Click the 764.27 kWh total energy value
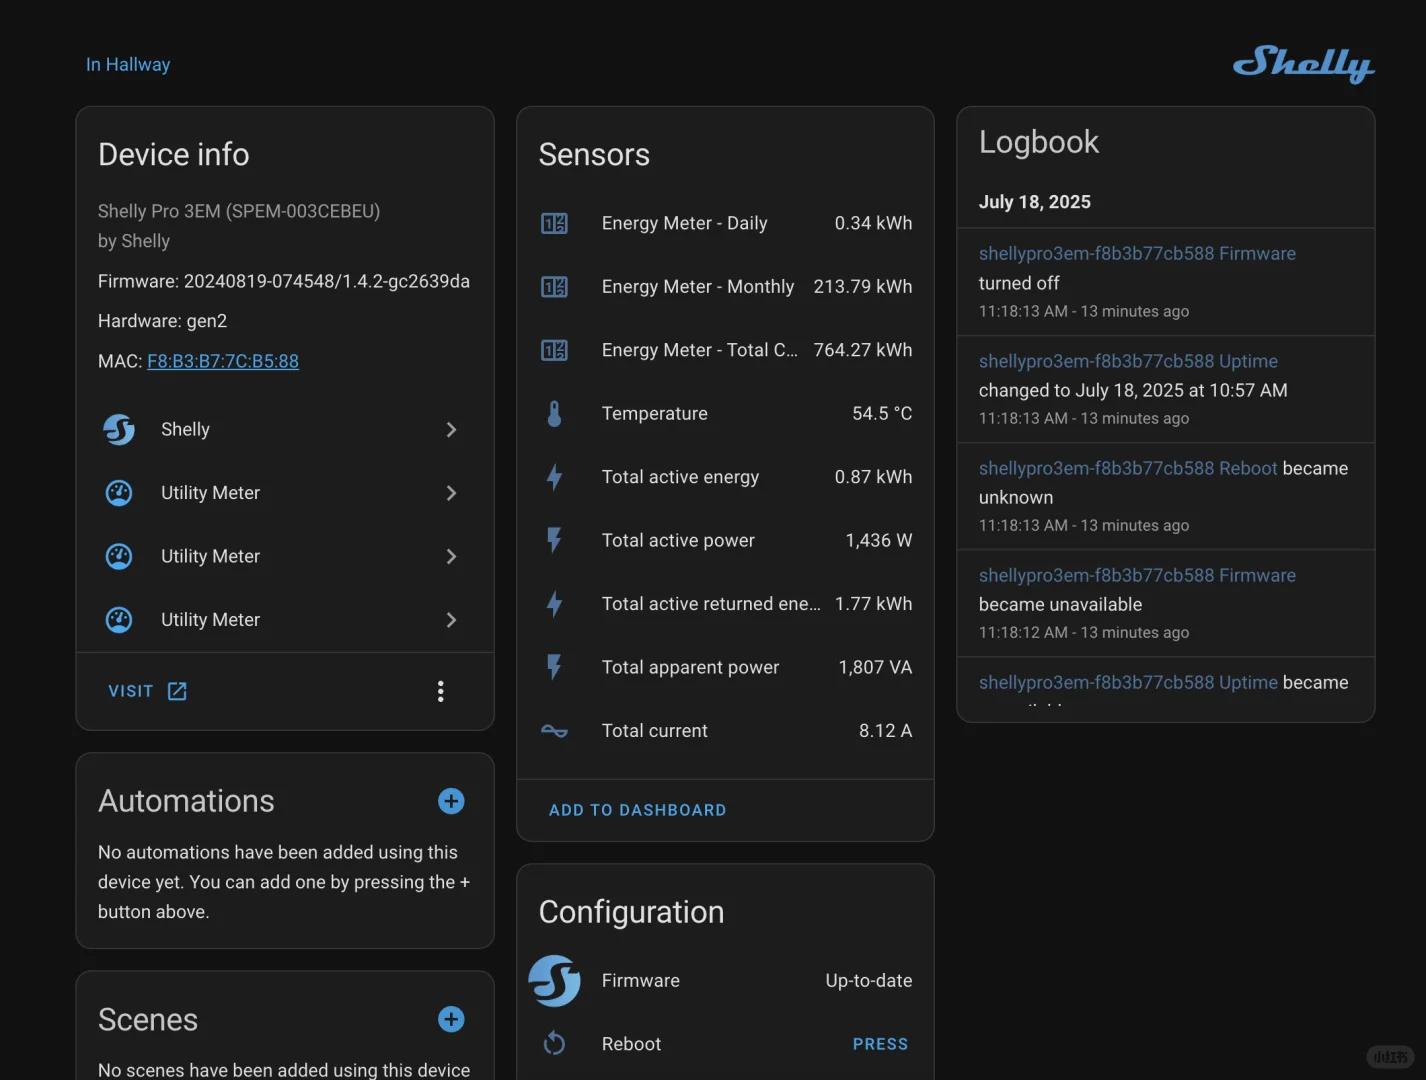 (863, 350)
